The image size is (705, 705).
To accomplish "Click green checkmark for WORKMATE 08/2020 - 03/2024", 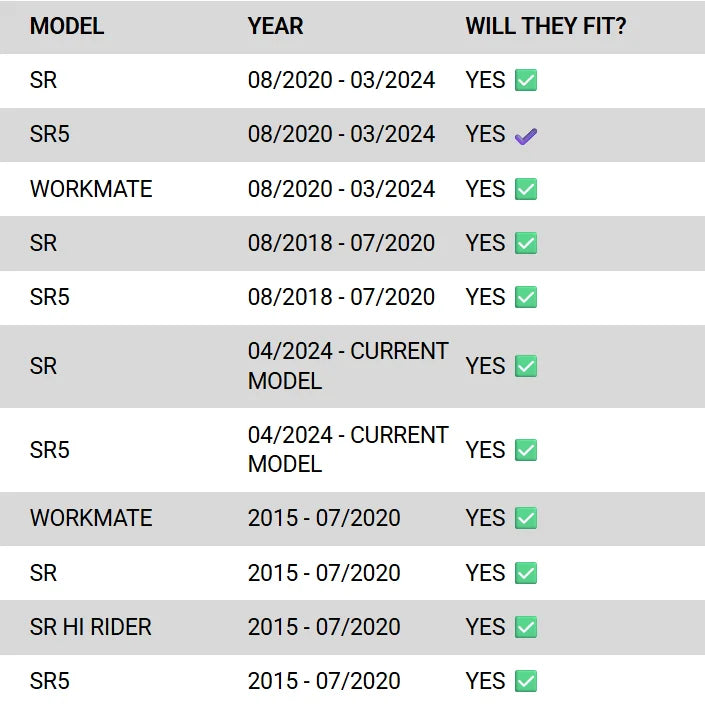I will (x=526, y=189).
